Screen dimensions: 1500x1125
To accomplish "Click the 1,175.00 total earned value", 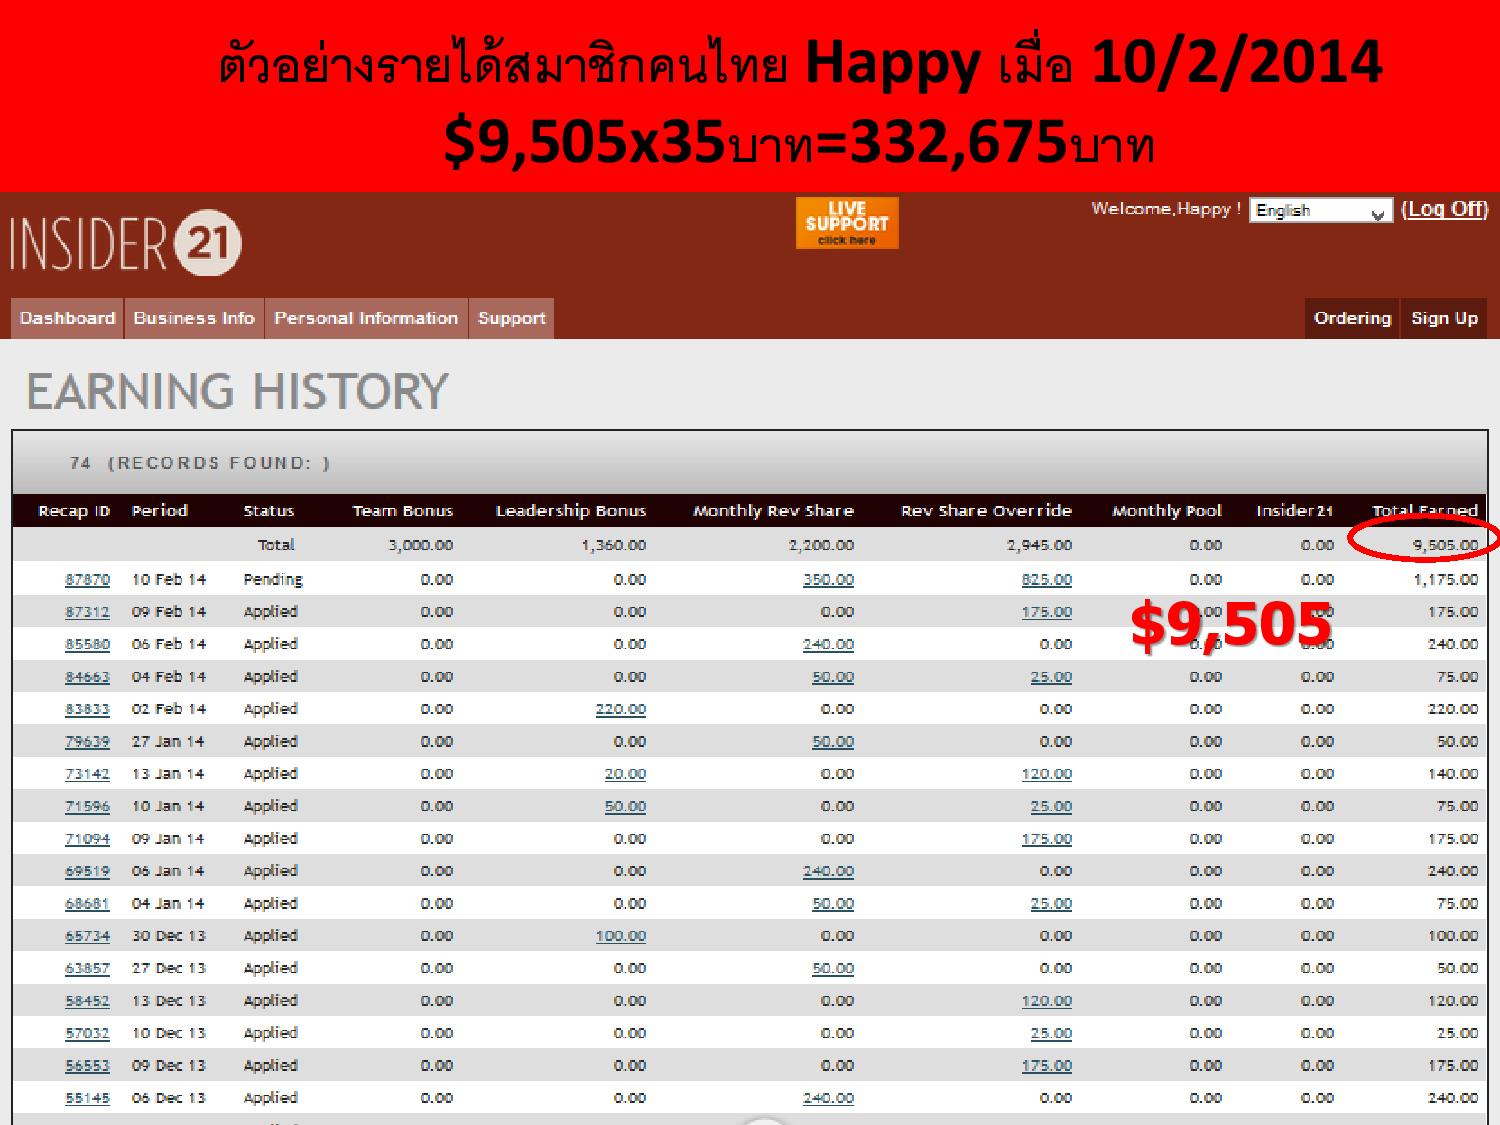I will click(x=1446, y=580).
